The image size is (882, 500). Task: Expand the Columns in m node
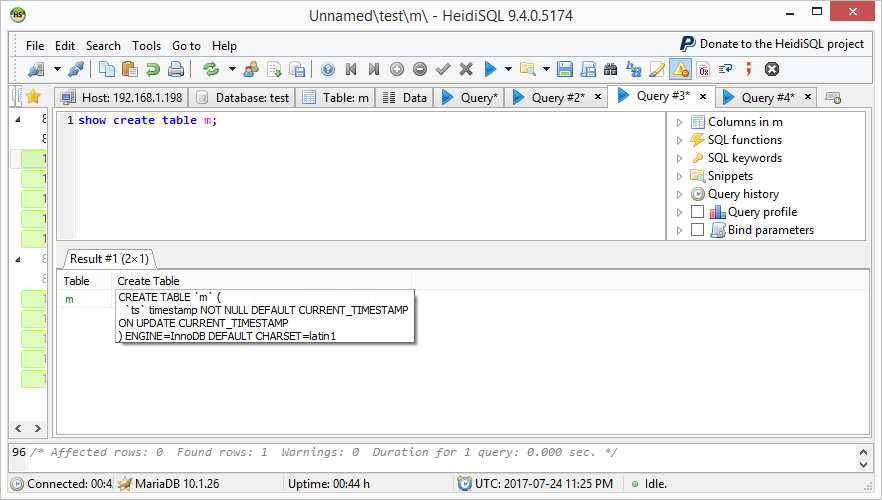point(680,122)
